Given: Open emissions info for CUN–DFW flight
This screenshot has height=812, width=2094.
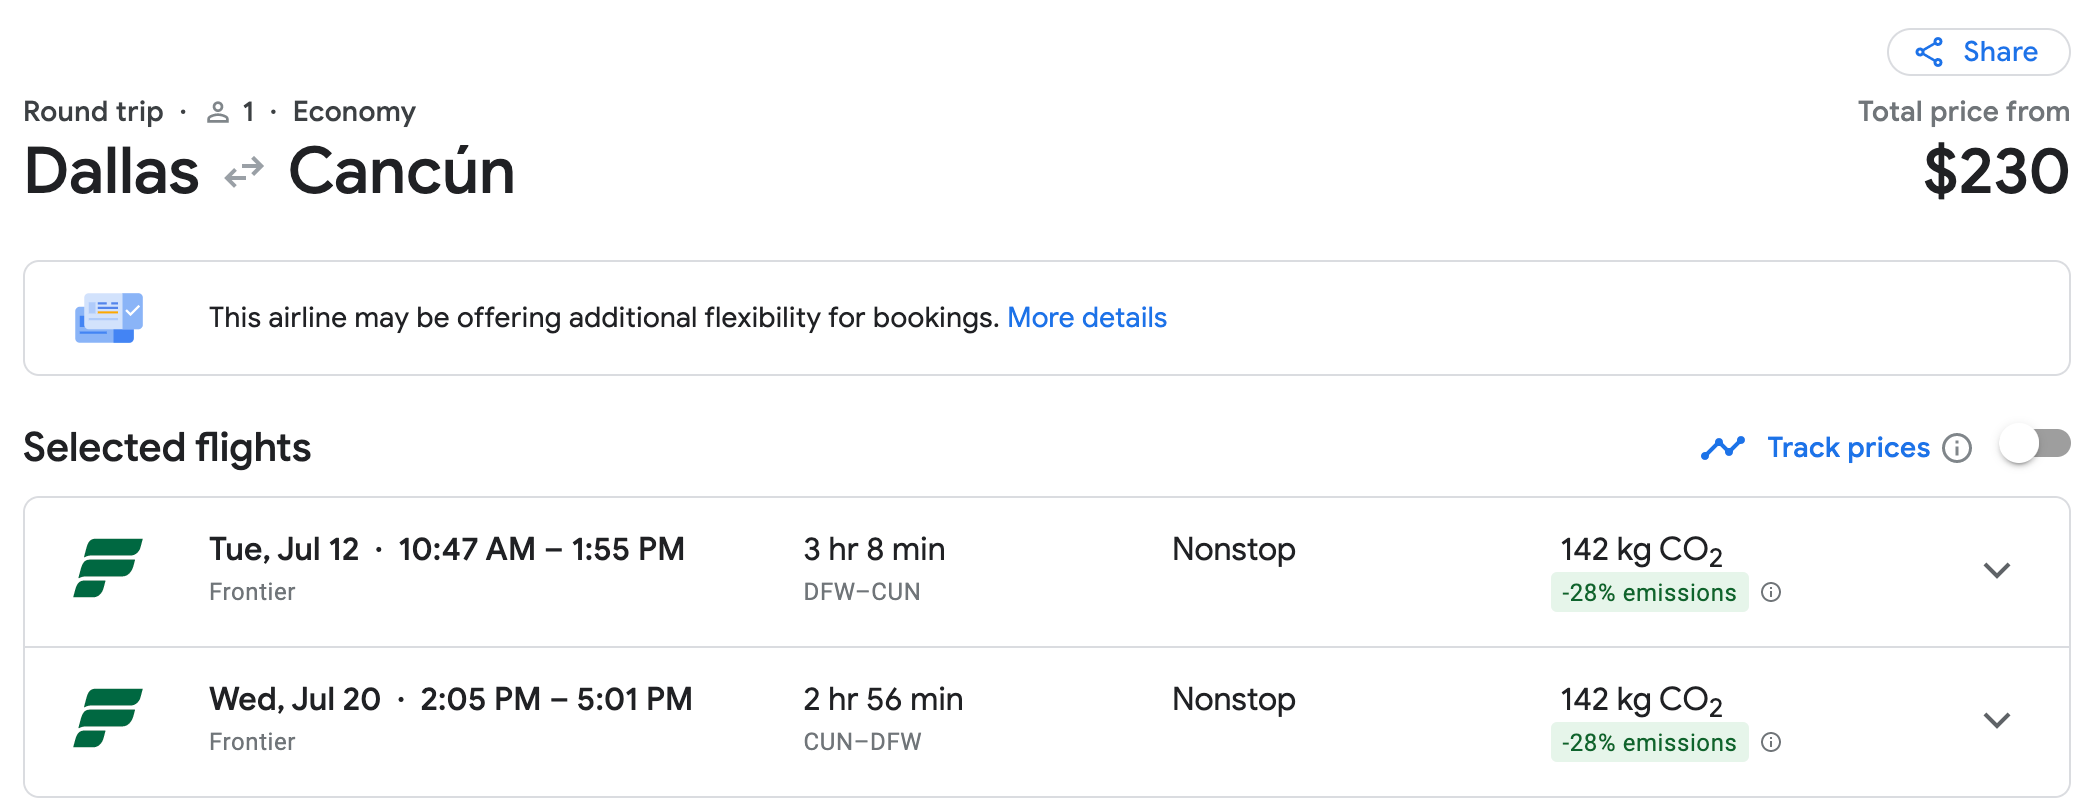Looking at the screenshot, I should click(1771, 742).
